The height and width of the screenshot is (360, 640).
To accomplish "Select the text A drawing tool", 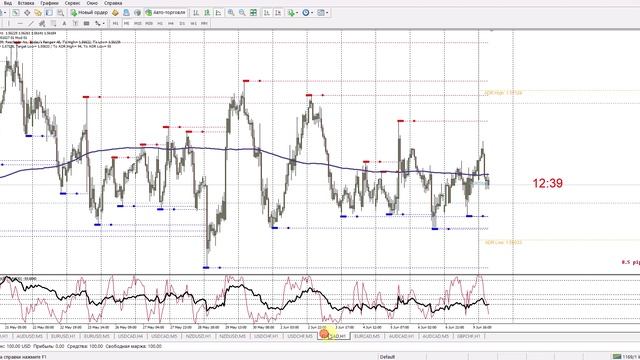I will coord(64,24).
